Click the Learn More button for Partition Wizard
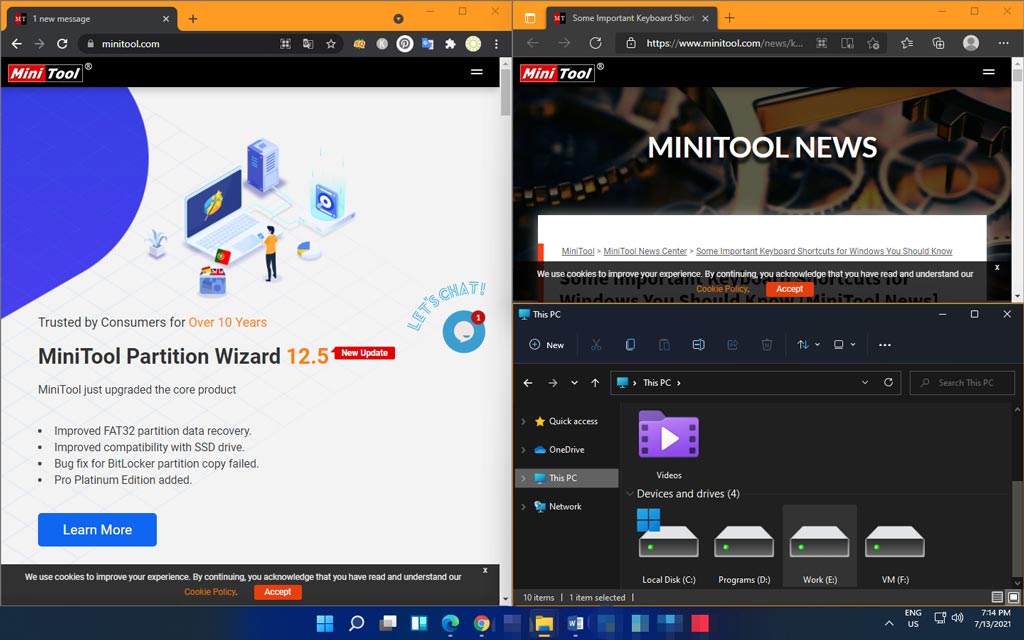The image size is (1024, 640). click(x=97, y=530)
